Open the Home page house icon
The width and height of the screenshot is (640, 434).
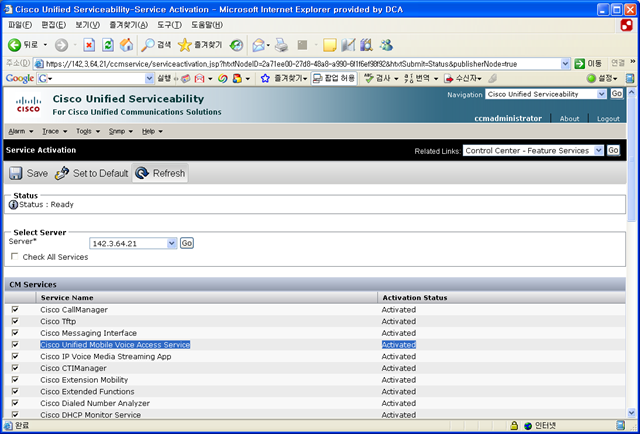coord(127,45)
